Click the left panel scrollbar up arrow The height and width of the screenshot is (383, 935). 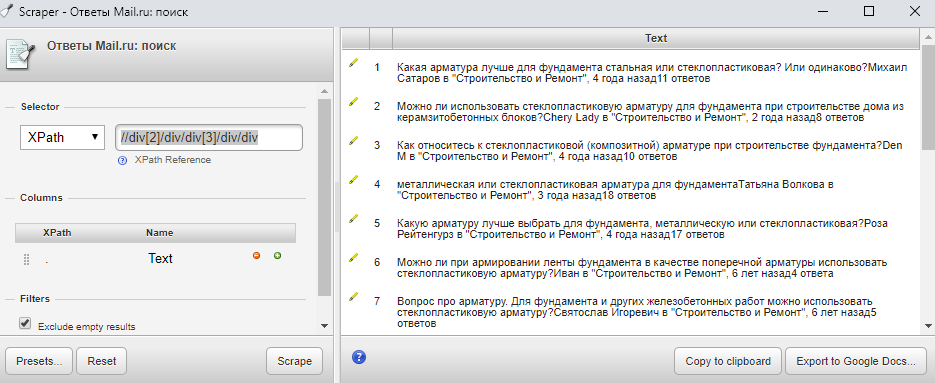(324, 91)
